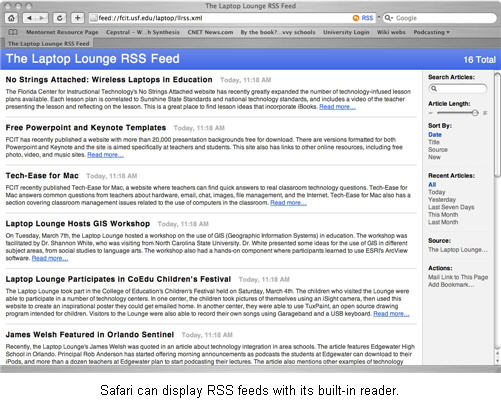Filter articles to This Month
The width and height of the screenshot is (501, 407).
coord(443,215)
